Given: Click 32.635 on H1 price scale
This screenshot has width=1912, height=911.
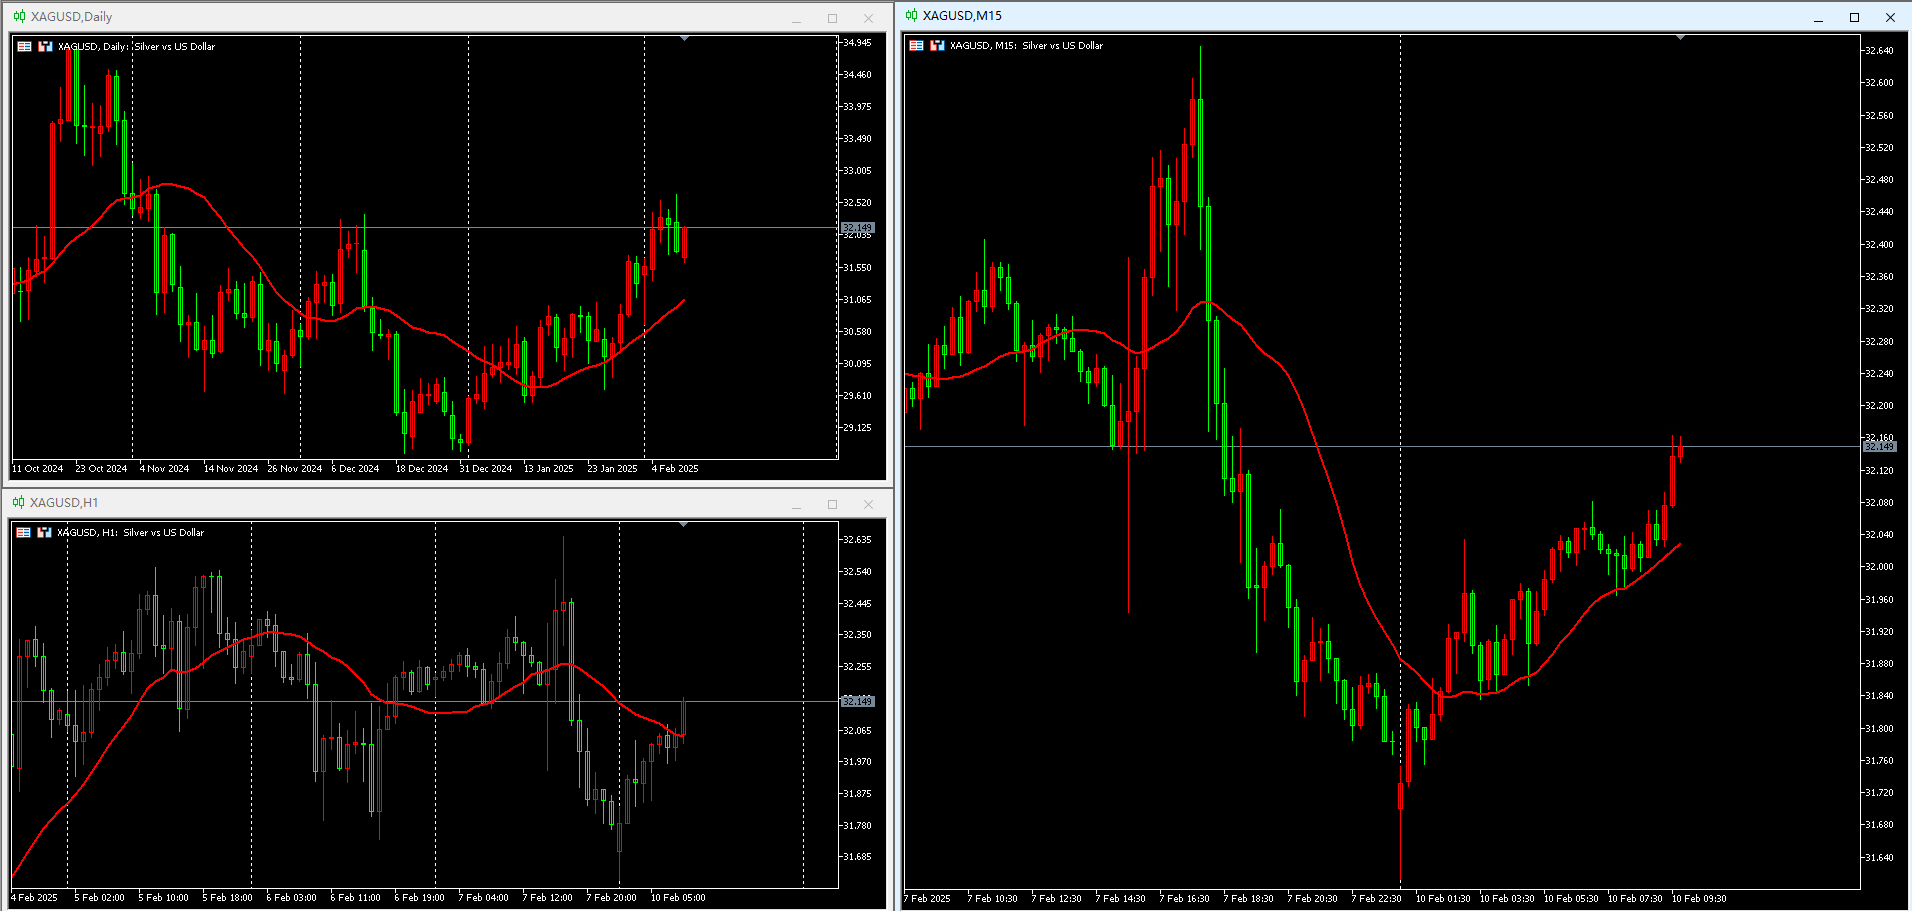Looking at the screenshot, I should 857,539.
